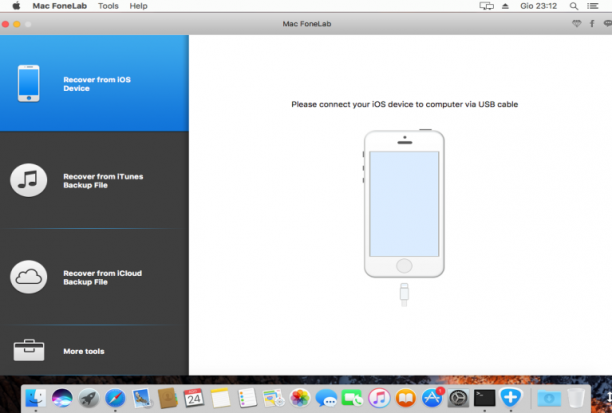Click the display mirroring icon in menu bar
The width and height of the screenshot is (612, 413).
(486, 6)
